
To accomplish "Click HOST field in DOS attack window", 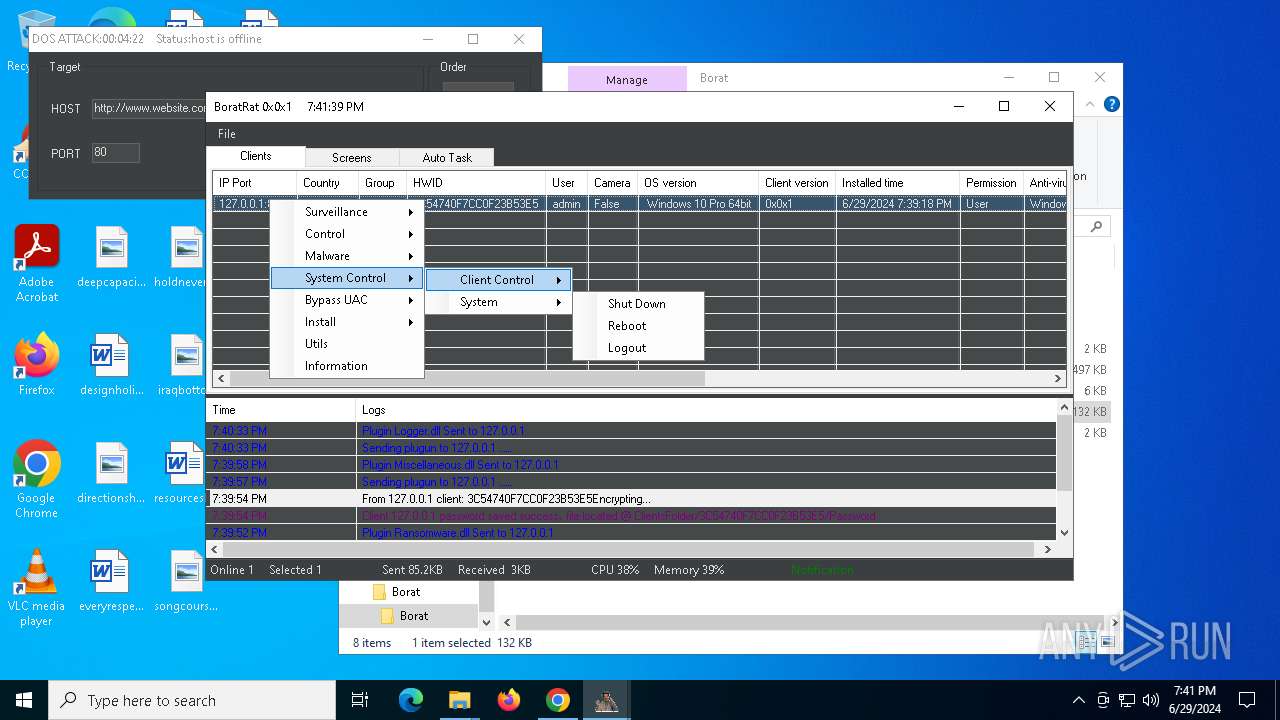I will point(150,108).
